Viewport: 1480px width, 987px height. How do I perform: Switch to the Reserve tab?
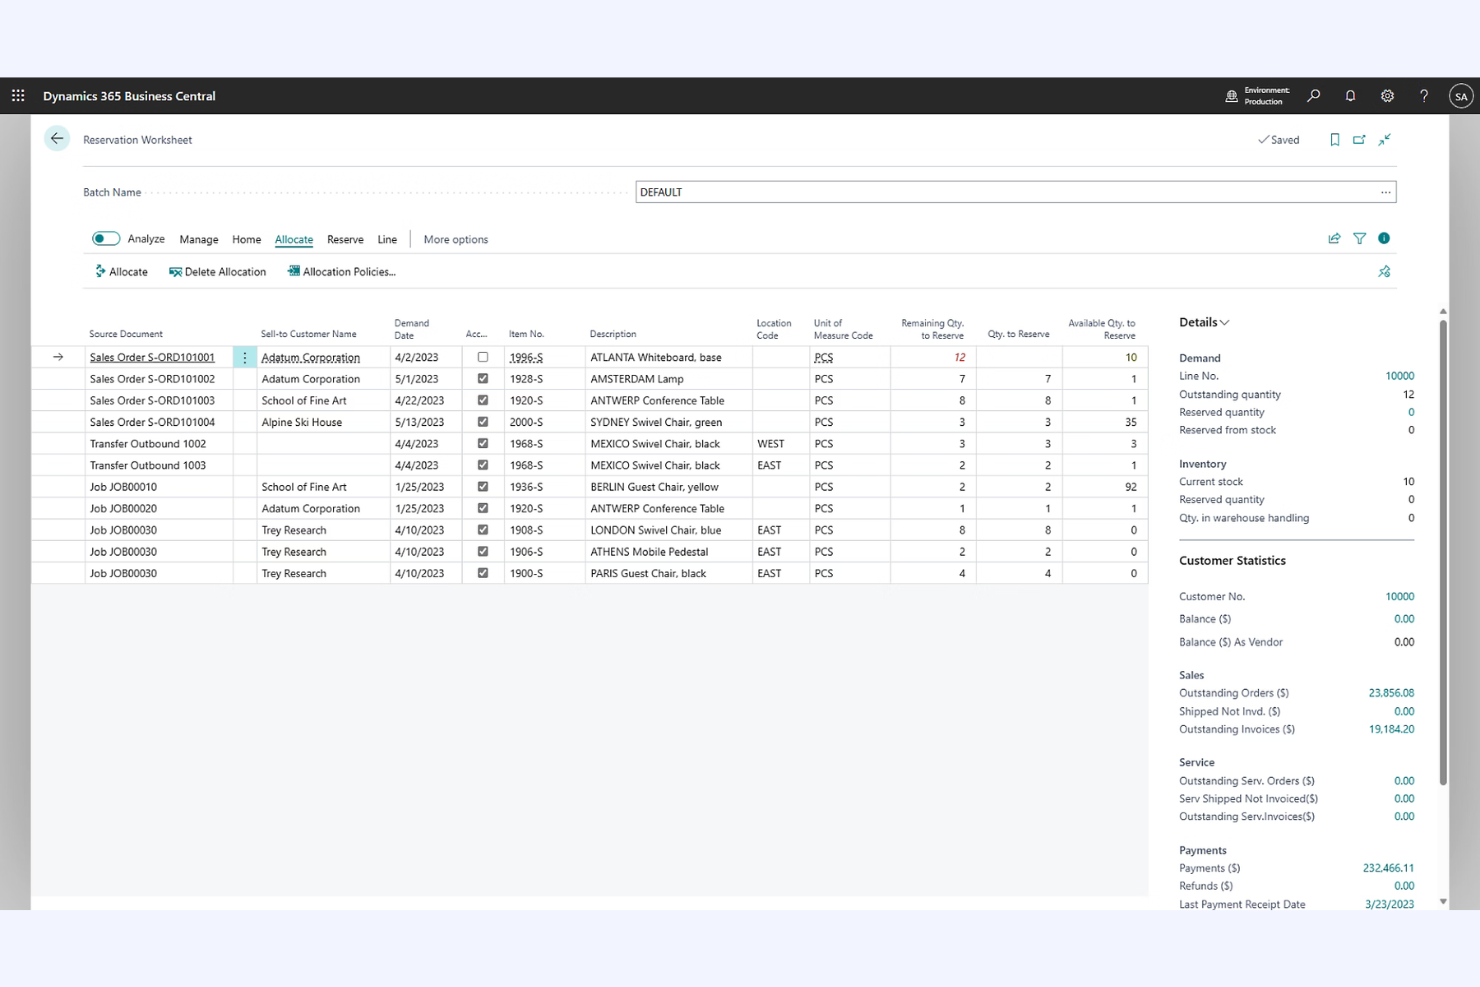coord(345,239)
